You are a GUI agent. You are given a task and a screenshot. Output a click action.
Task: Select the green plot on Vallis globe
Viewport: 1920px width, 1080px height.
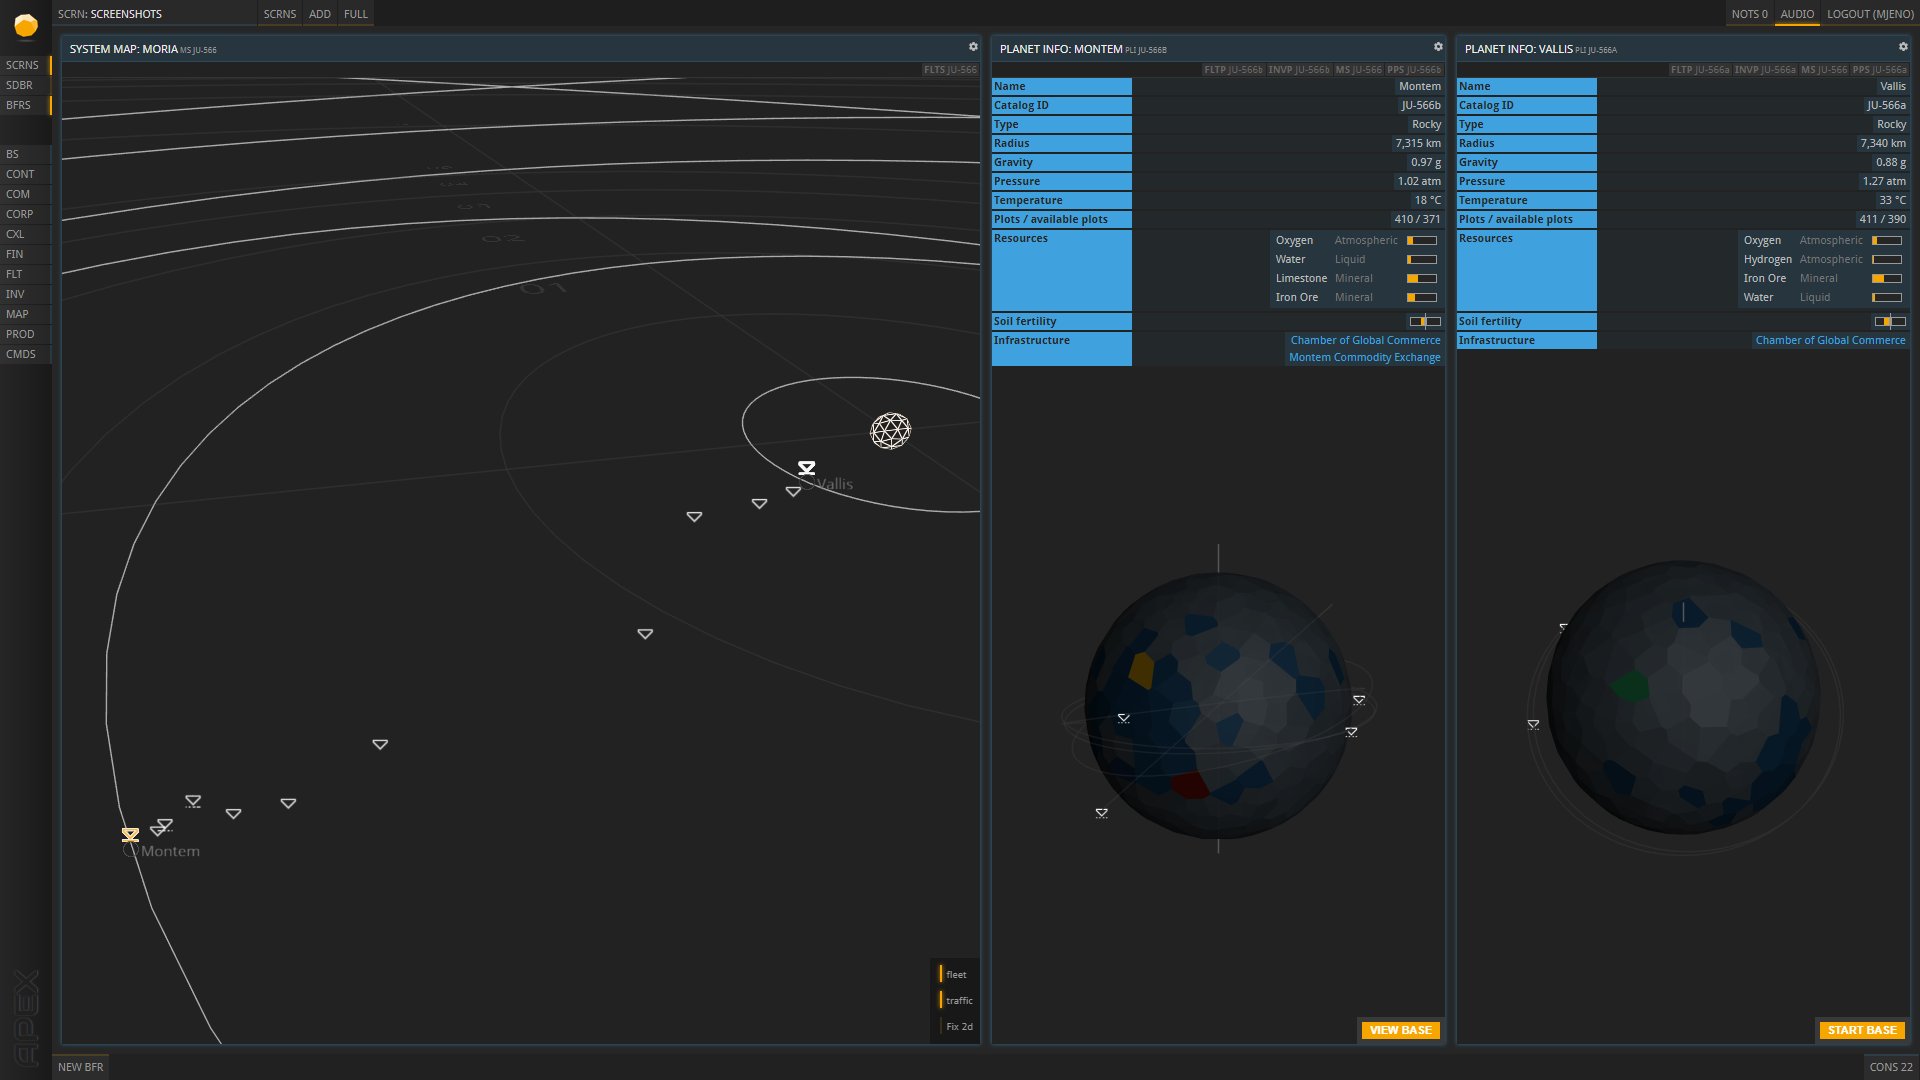tap(1630, 686)
